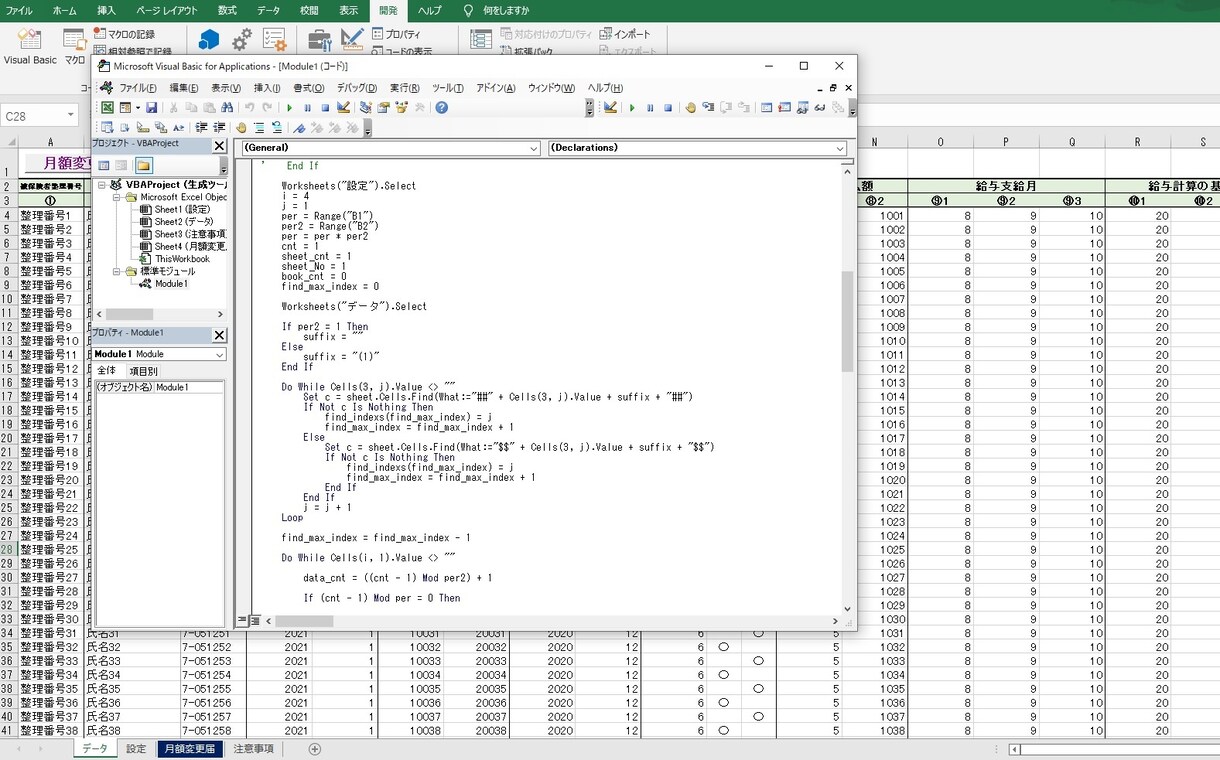Click the View Code icon in the Project pane

[x=103, y=165]
